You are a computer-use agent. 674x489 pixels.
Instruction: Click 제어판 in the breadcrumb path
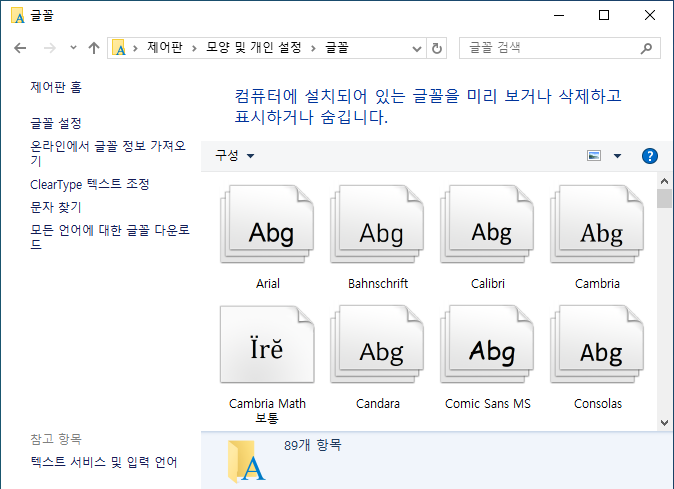pos(165,47)
